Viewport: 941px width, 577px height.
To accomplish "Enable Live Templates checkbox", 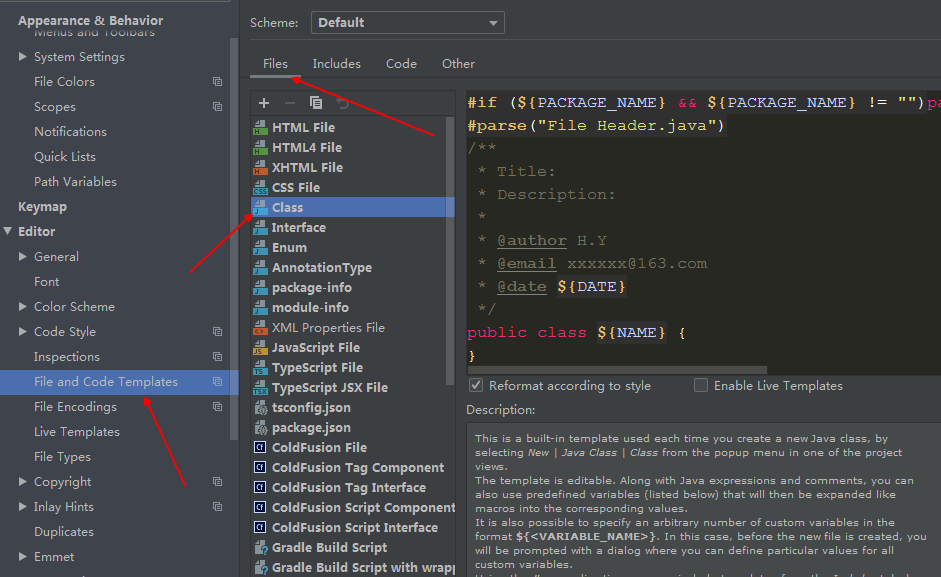I will pyautogui.click(x=701, y=385).
